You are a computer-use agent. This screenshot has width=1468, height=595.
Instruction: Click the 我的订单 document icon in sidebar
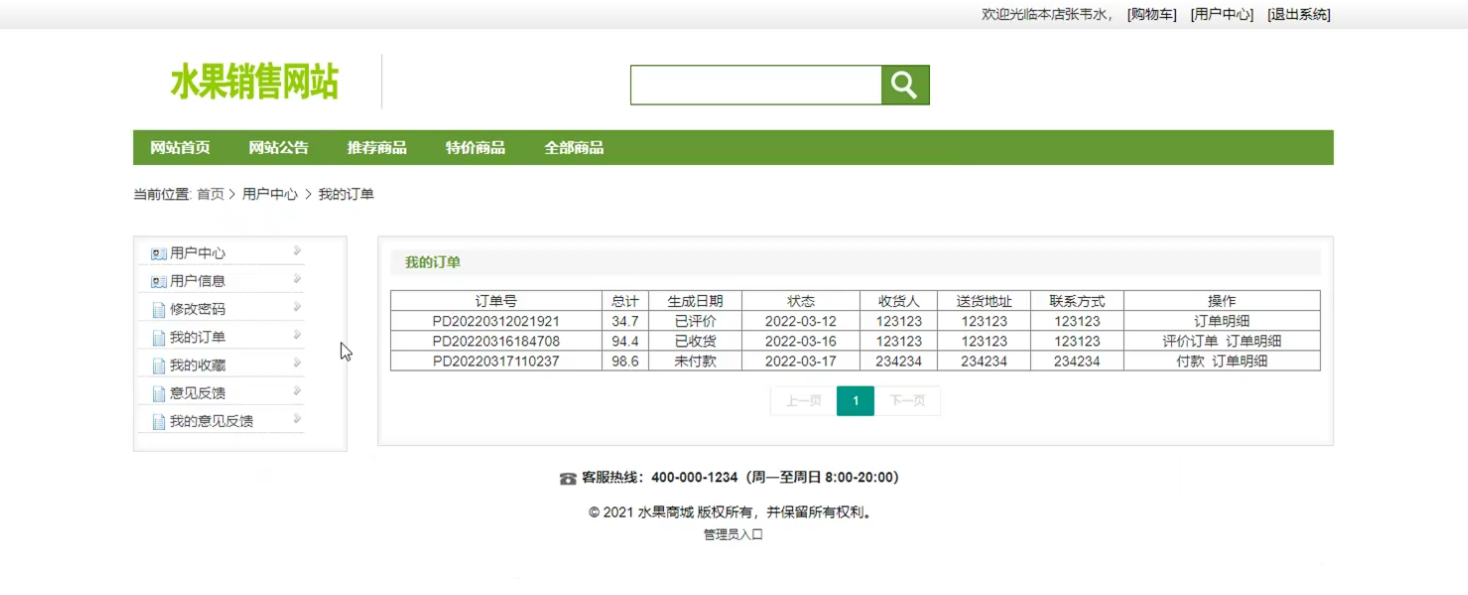[x=158, y=338]
